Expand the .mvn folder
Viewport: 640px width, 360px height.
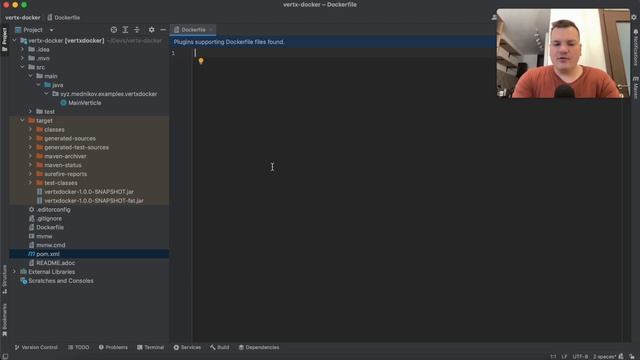[x=22, y=58]
